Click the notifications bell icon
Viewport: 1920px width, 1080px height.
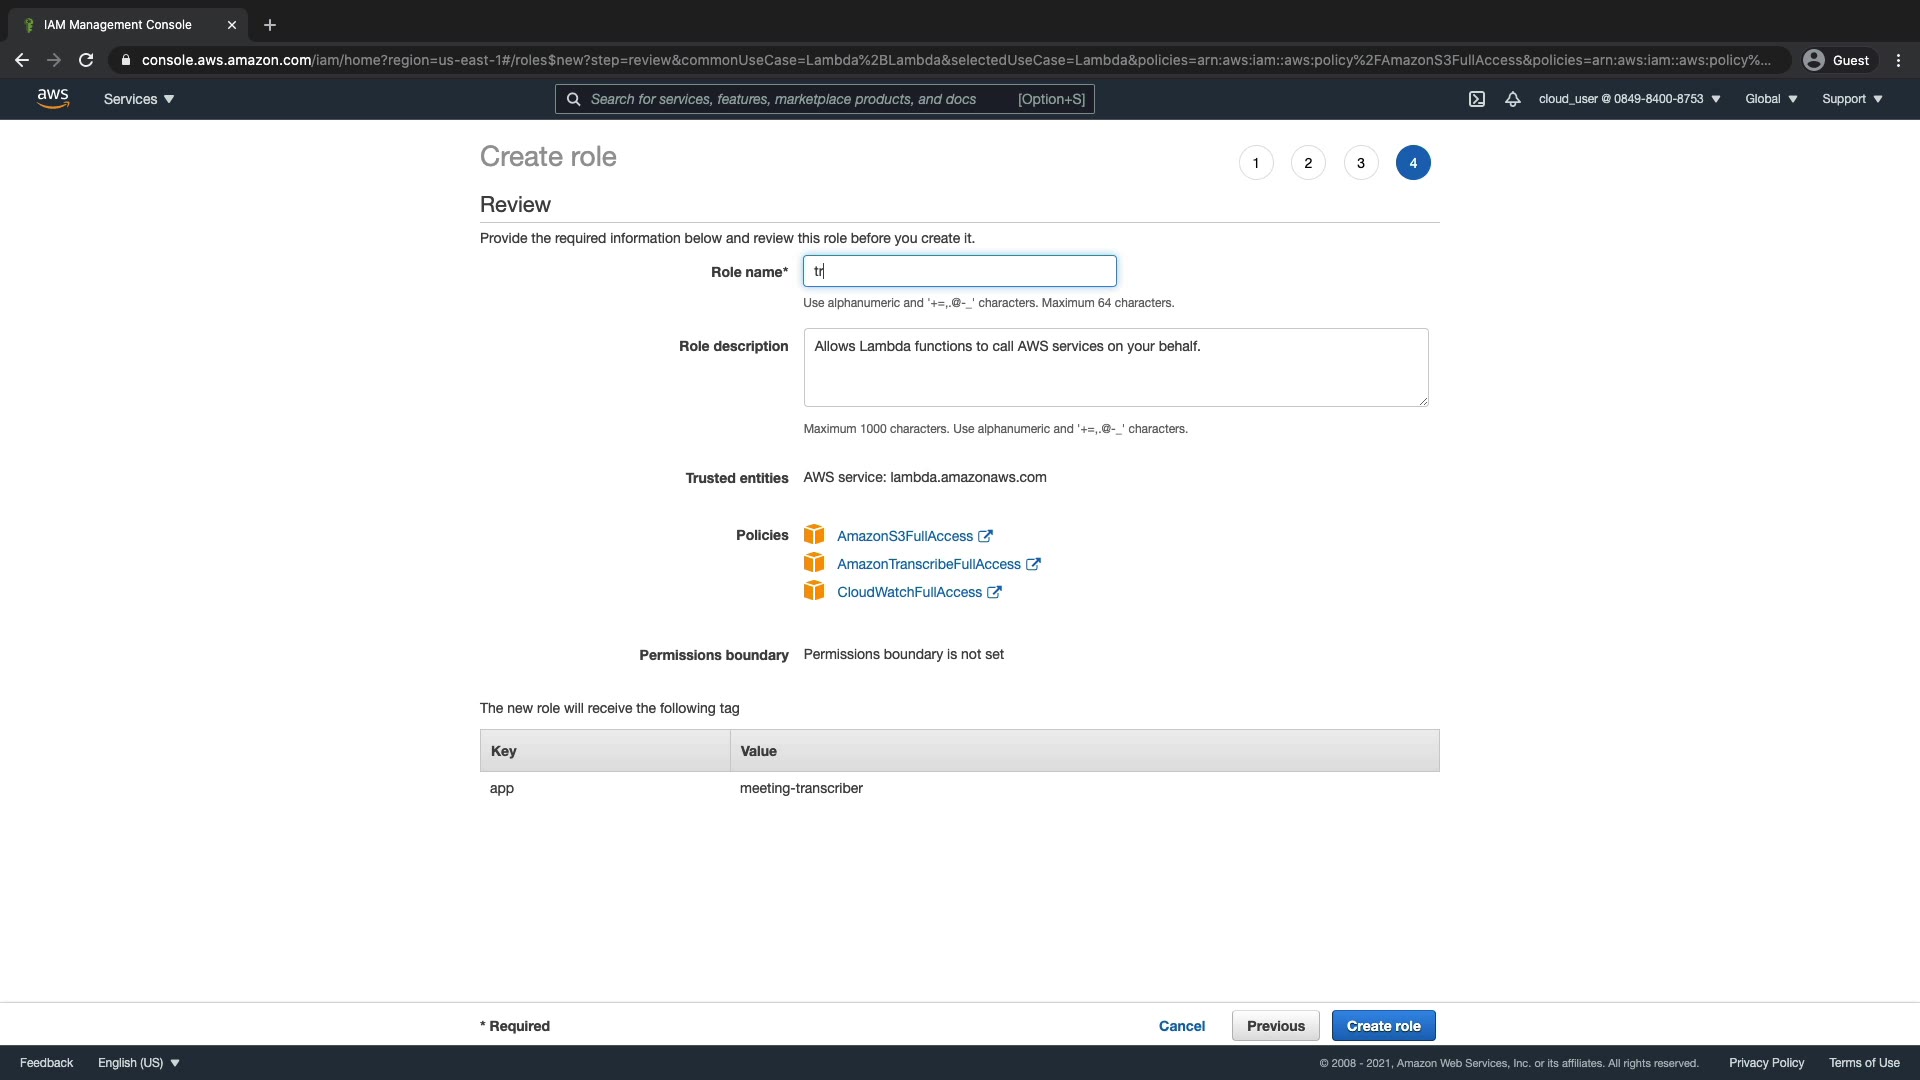tap(1513, 99)
